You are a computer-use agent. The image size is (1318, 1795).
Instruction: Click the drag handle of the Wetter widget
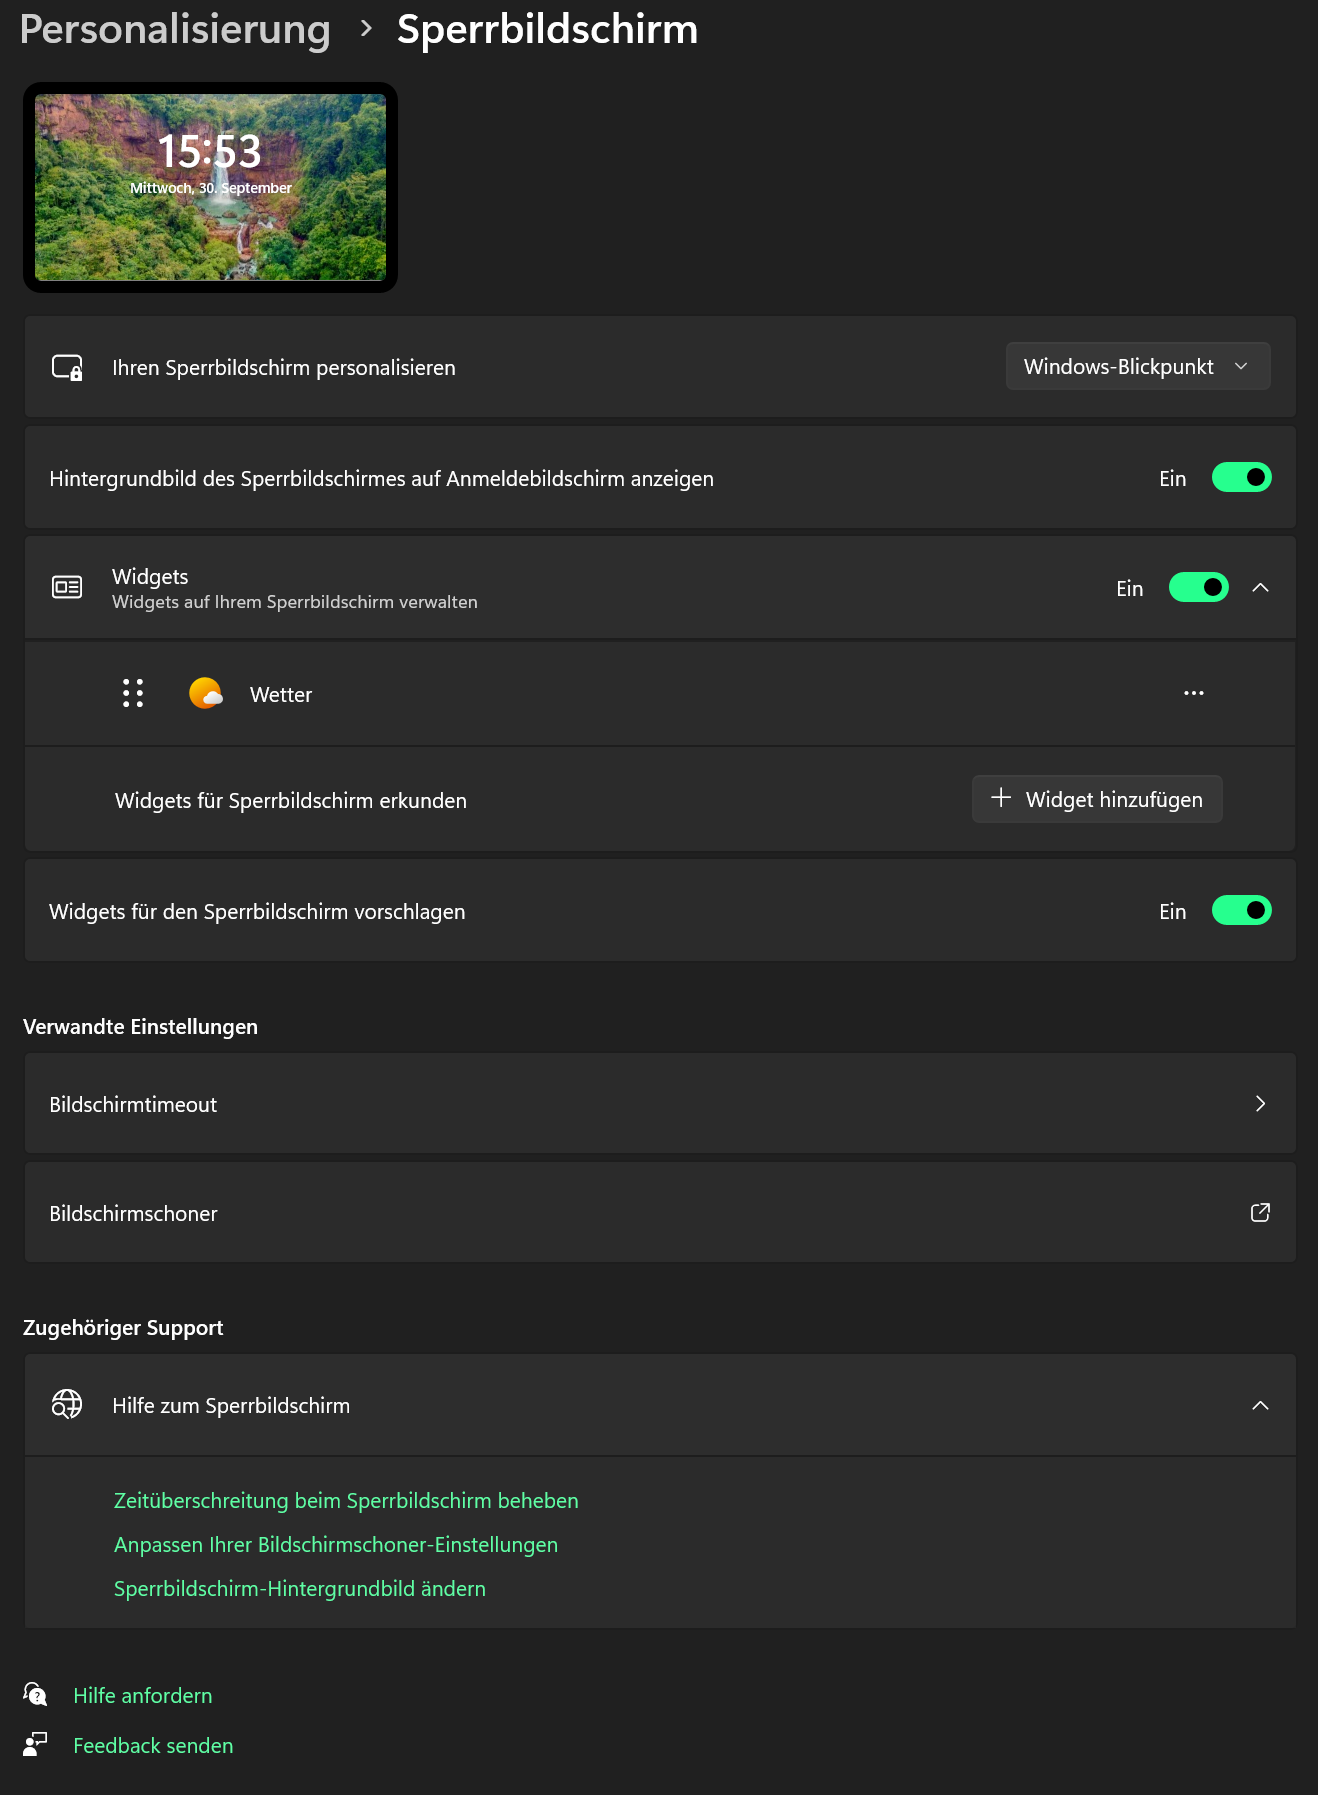[x=133, y=693]
